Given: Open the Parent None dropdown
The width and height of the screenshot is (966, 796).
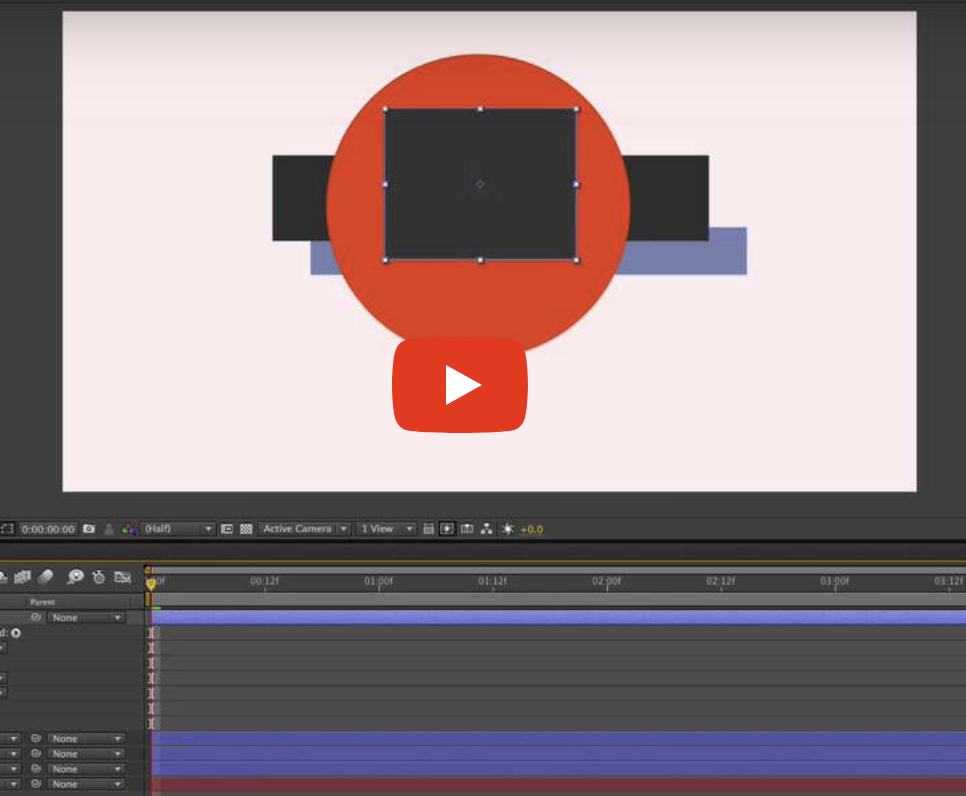Looking at the screenshot, I should click(x=85, y=617).
